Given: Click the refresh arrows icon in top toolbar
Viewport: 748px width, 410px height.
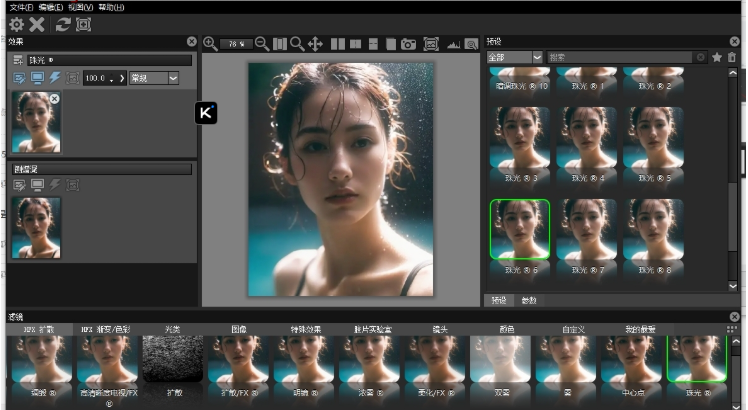Looking at the screenshot, I should (x=63, y=24).
